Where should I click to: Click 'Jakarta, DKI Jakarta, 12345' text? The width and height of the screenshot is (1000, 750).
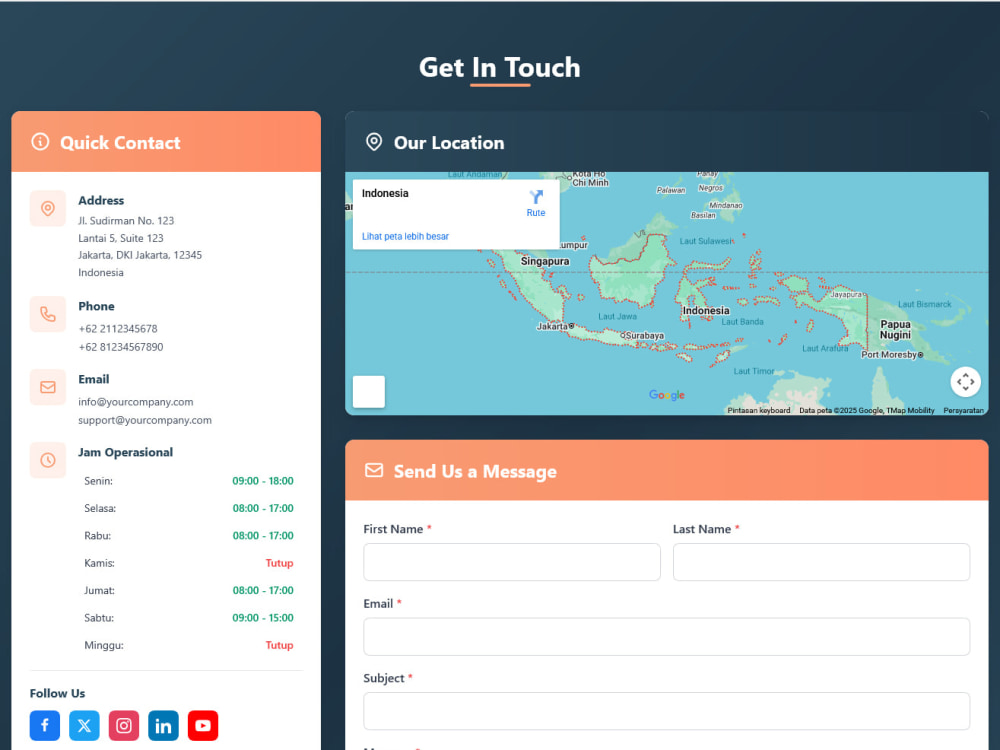pos(140,255)
